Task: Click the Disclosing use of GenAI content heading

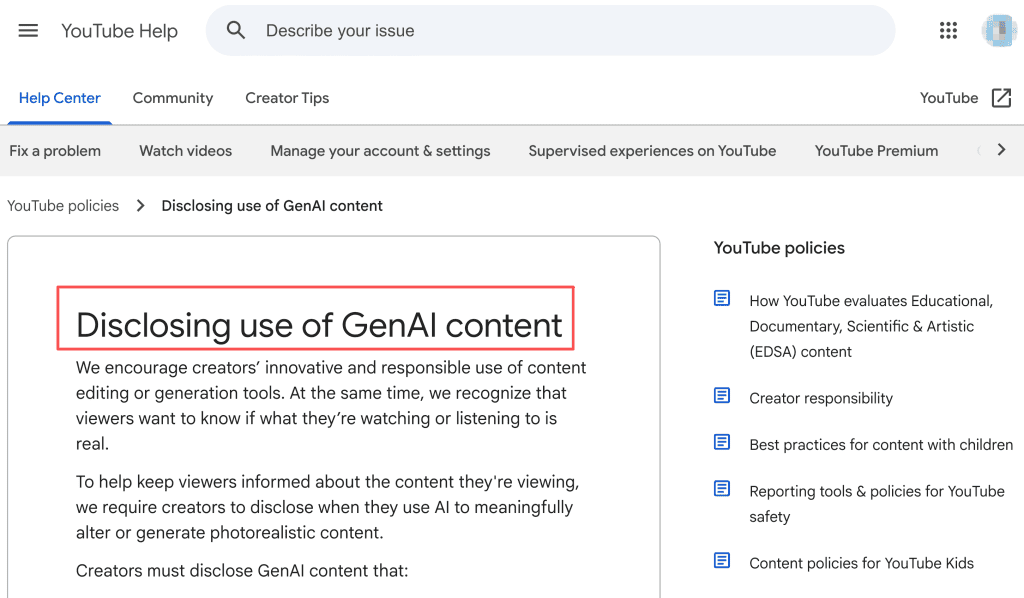Action: pyautogui.click(x=319, y=325)
